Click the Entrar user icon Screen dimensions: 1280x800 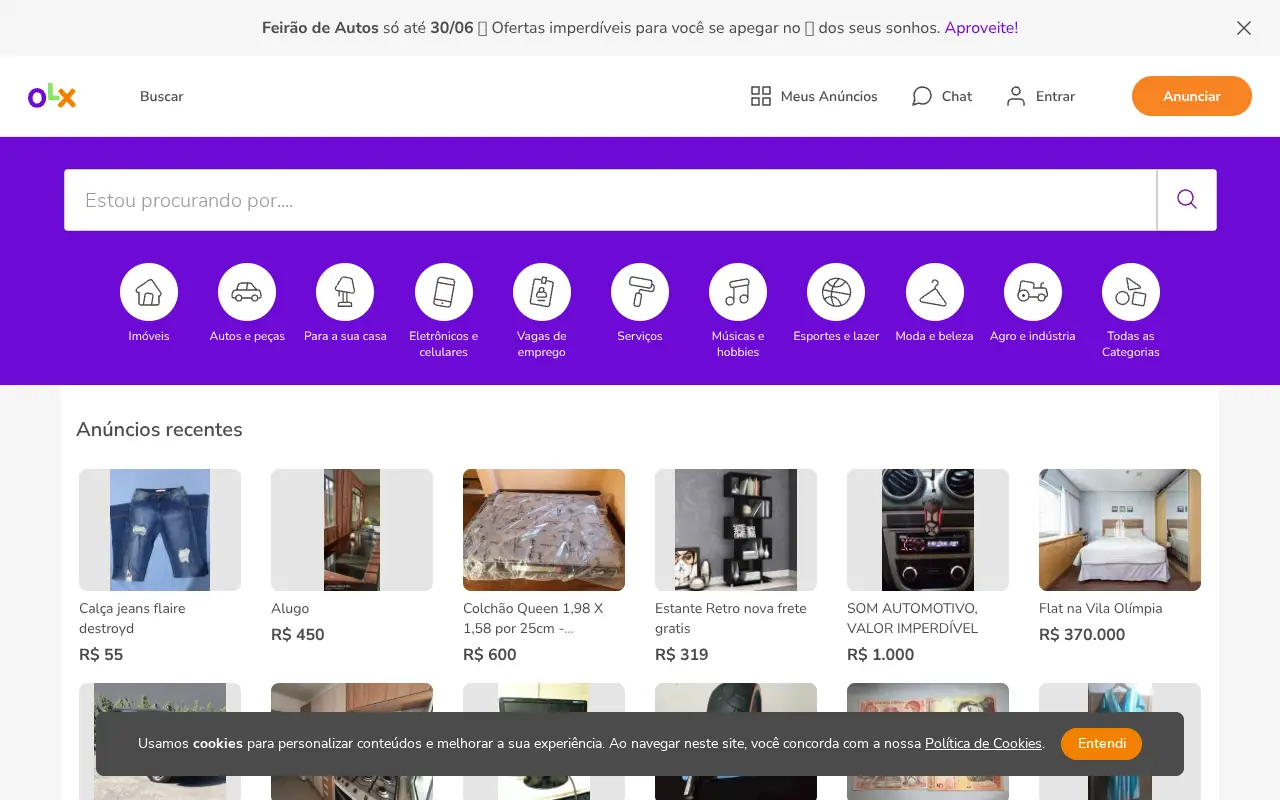[x=1016, y=96]
